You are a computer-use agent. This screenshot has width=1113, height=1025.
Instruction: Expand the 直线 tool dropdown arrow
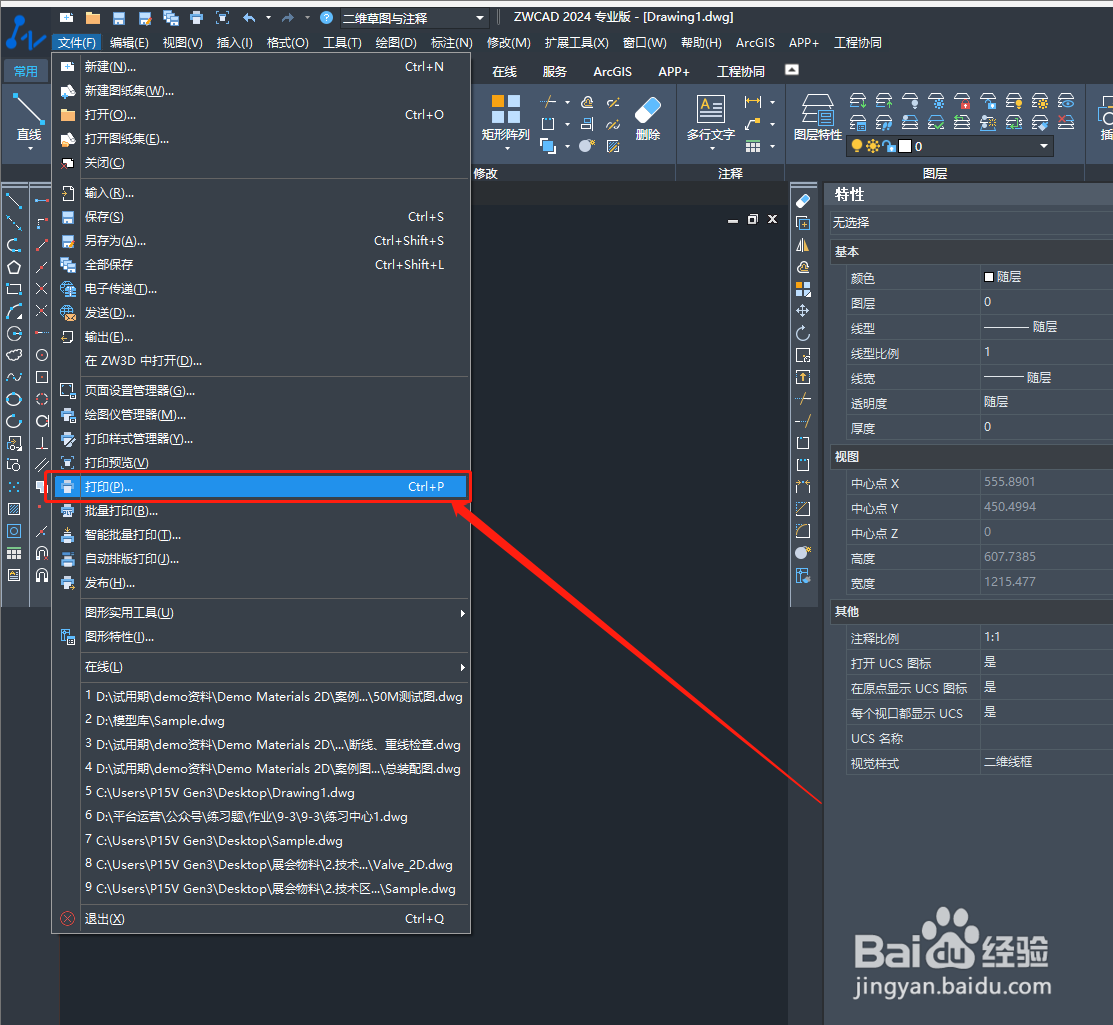(30, 149)
